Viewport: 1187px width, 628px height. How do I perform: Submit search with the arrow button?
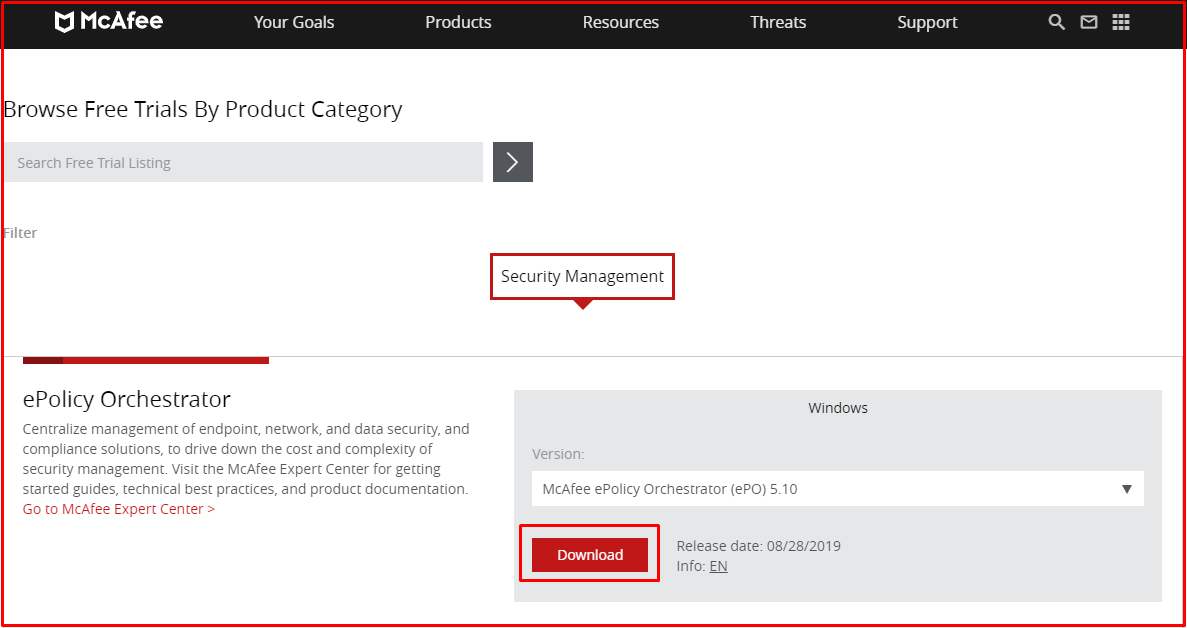512,162
